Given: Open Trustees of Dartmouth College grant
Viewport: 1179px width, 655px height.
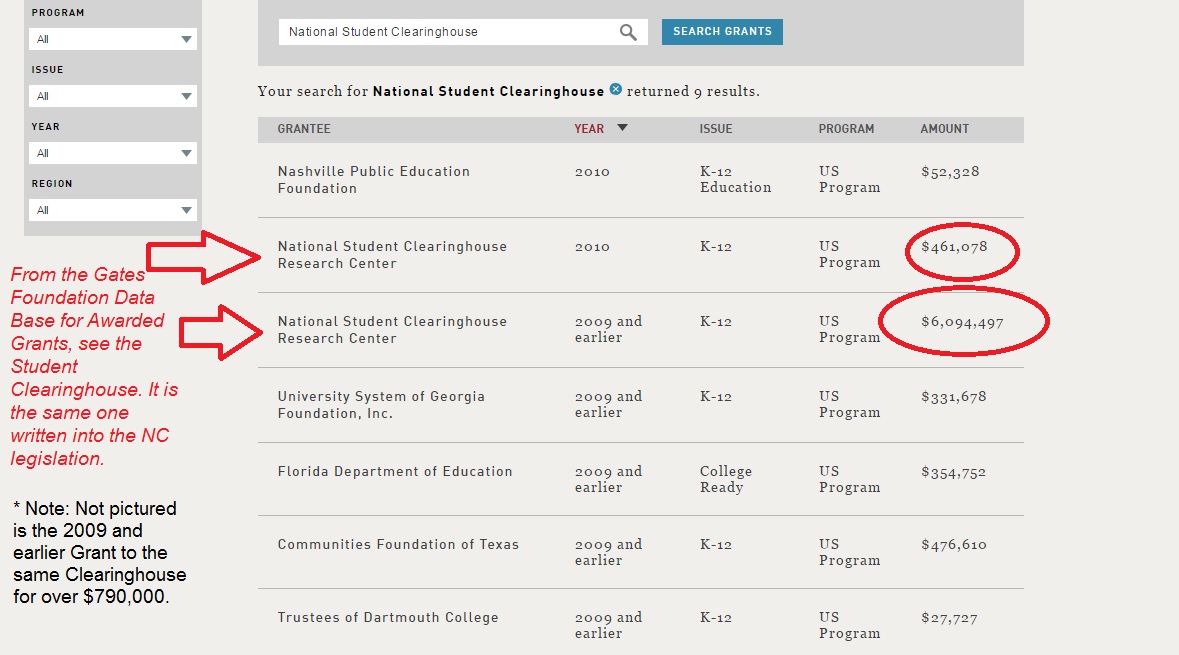Looking at the screenshot, I should [388, 617].
